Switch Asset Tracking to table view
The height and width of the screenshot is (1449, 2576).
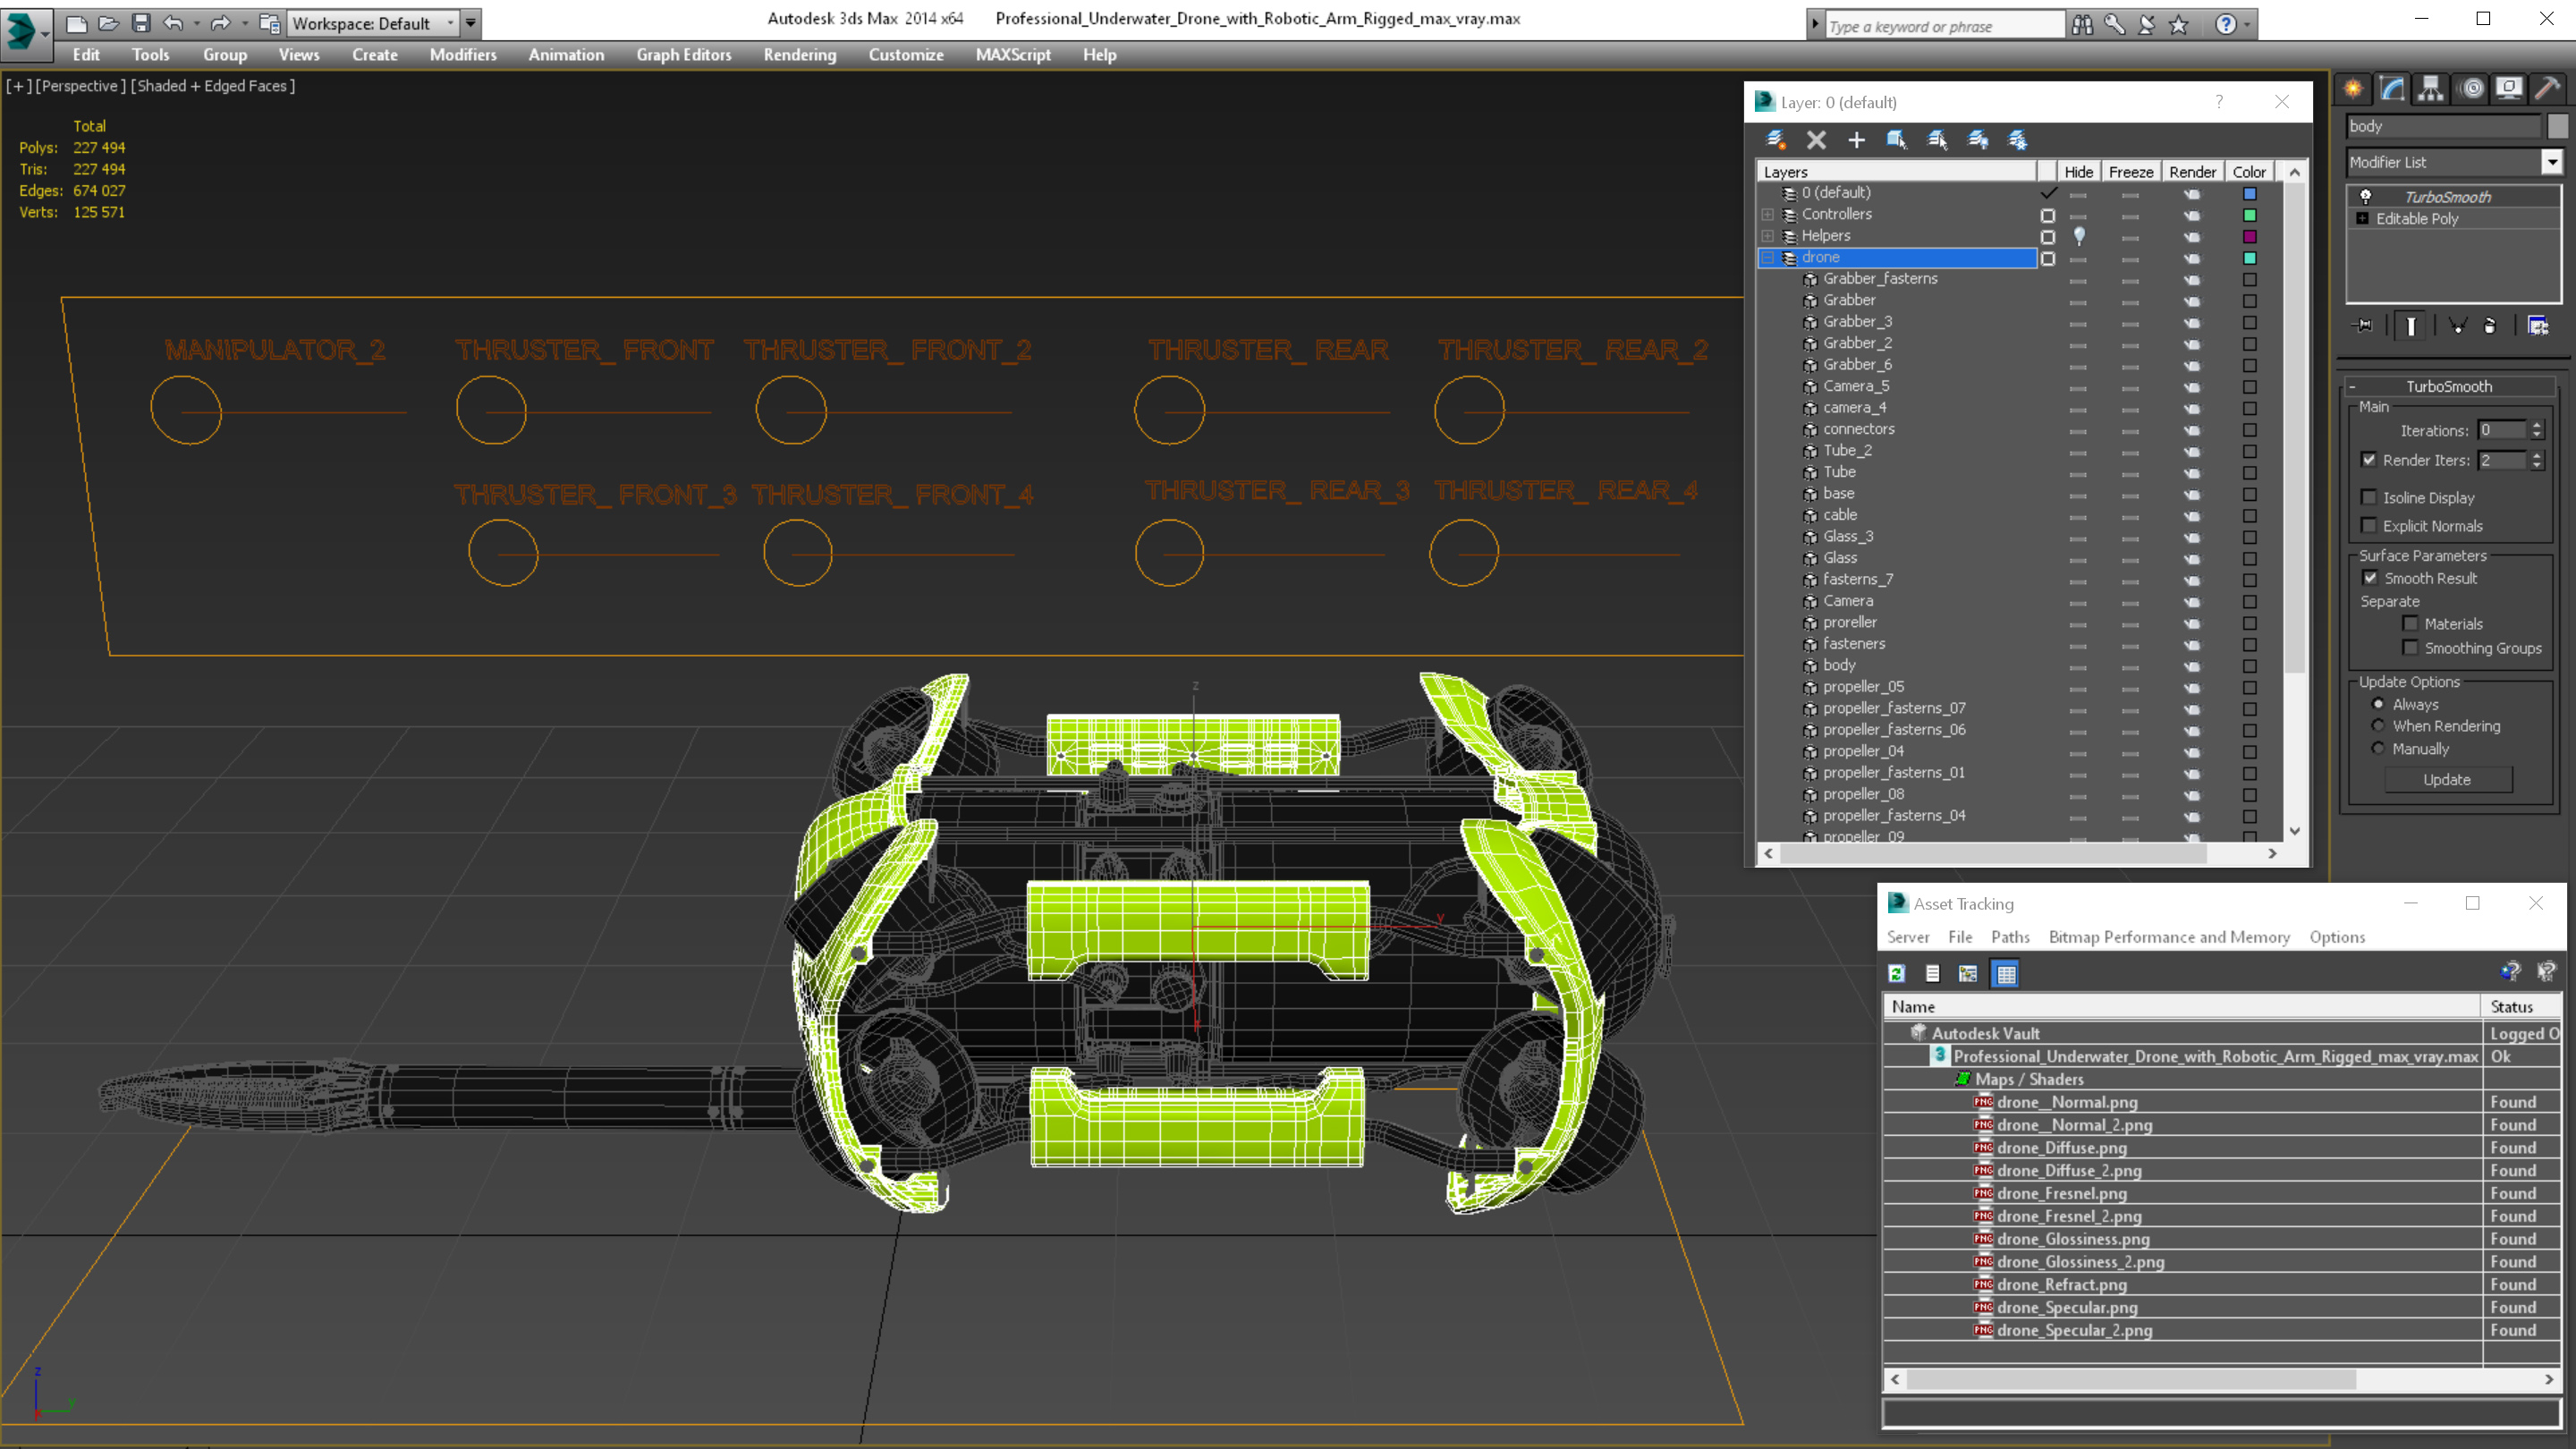click(2006, 973)
